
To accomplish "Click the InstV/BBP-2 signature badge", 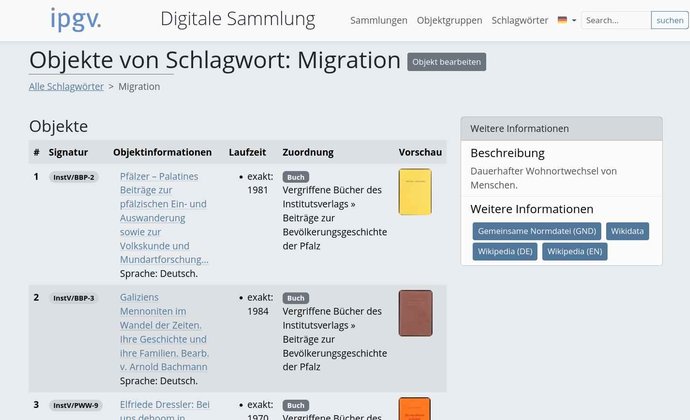I will pos(74,177).
